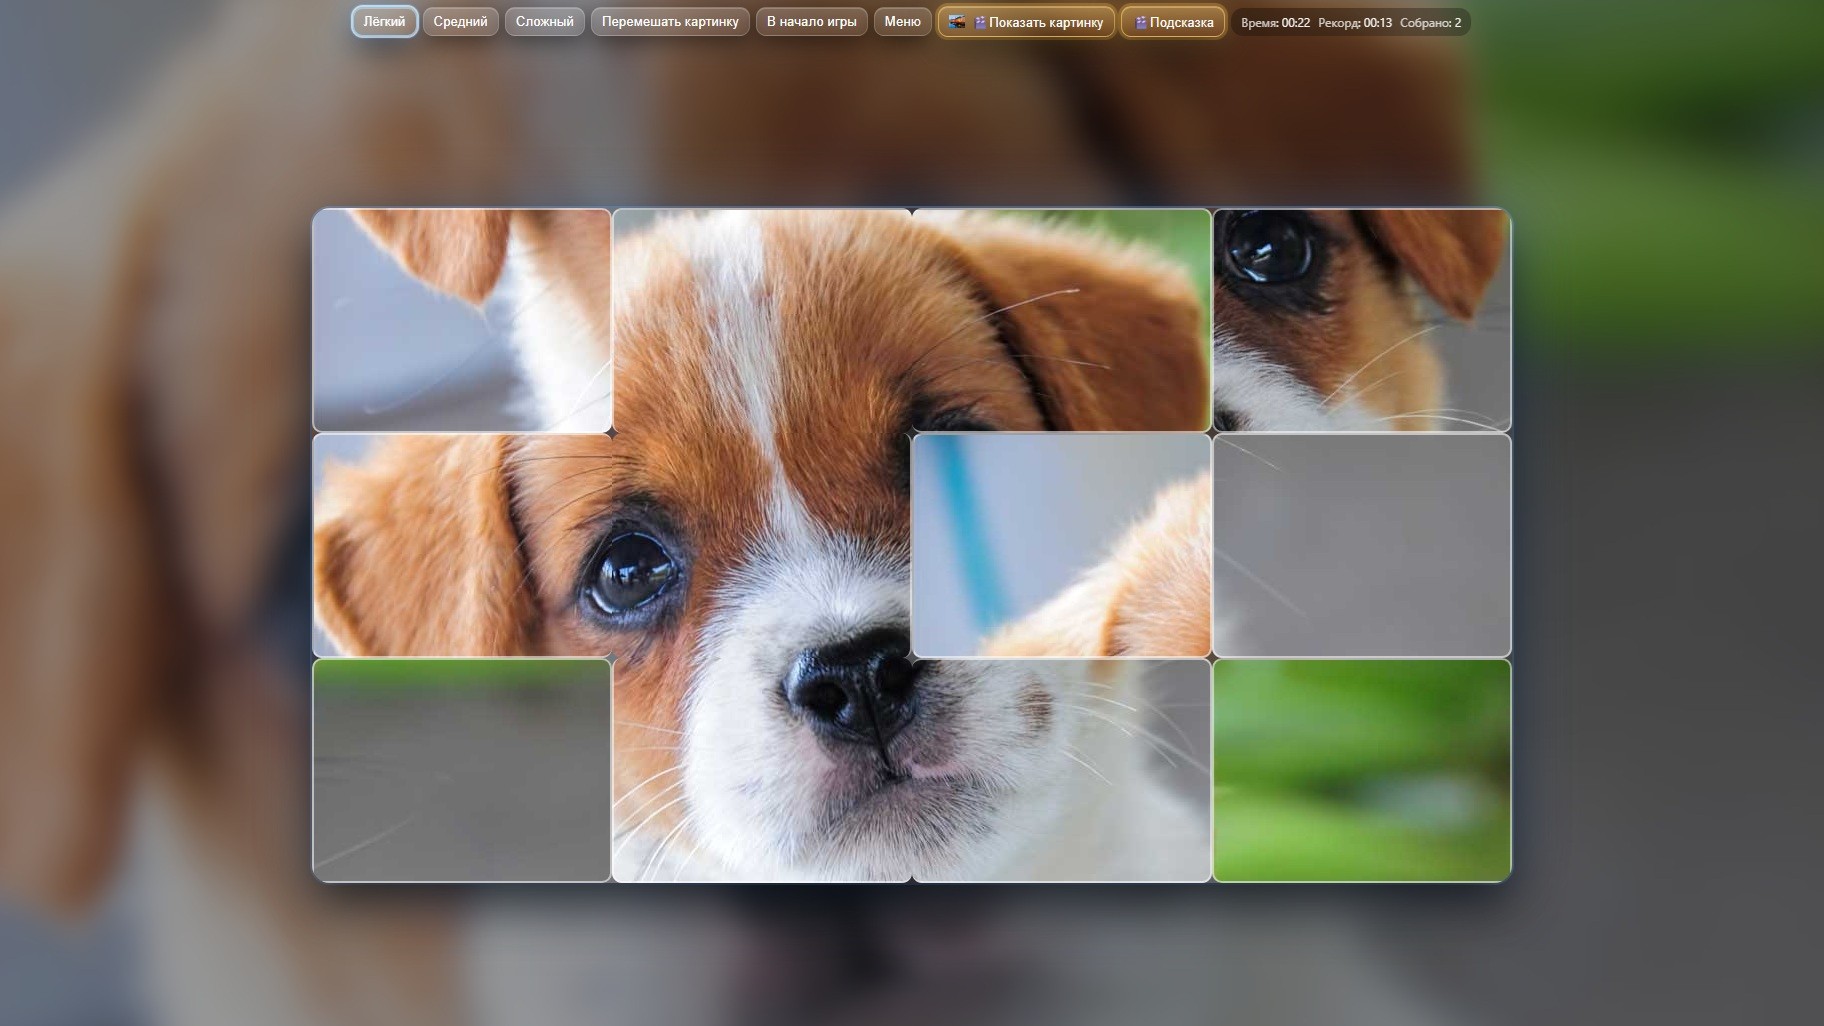This screenshot has height=1026, width=1824.
Task: Click the «Собрано: 2» counter
Action: tap(1430, 21)
